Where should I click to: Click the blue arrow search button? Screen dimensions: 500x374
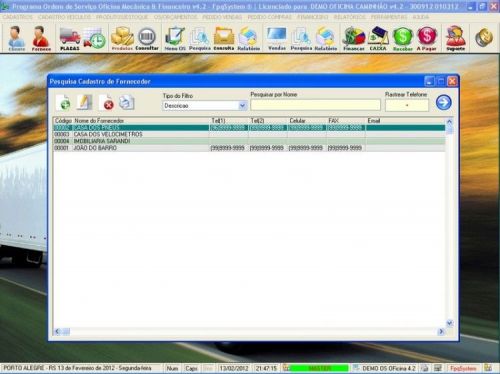pyautogui.click(x=444, y=102)
